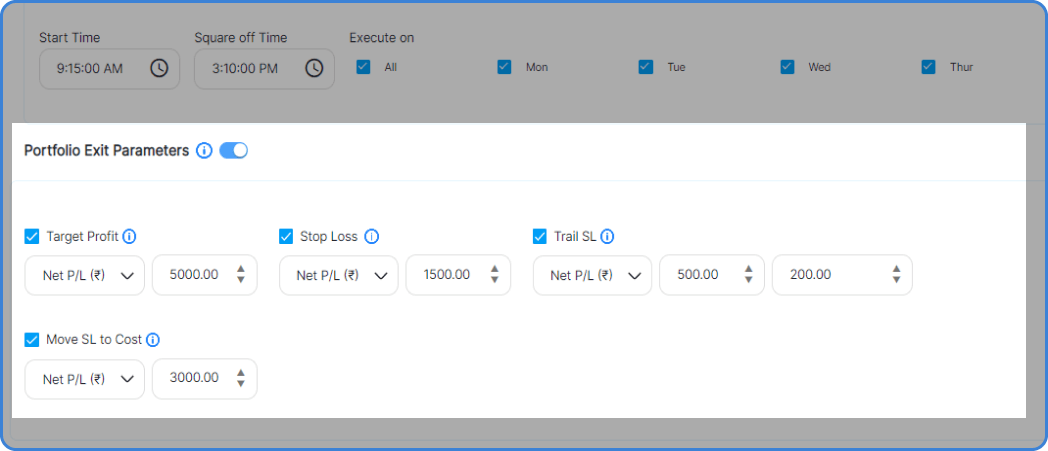The image size is (1048, 451).
Task: Open Target Profit Net P/L dropdown
Action: click(85, 275)
